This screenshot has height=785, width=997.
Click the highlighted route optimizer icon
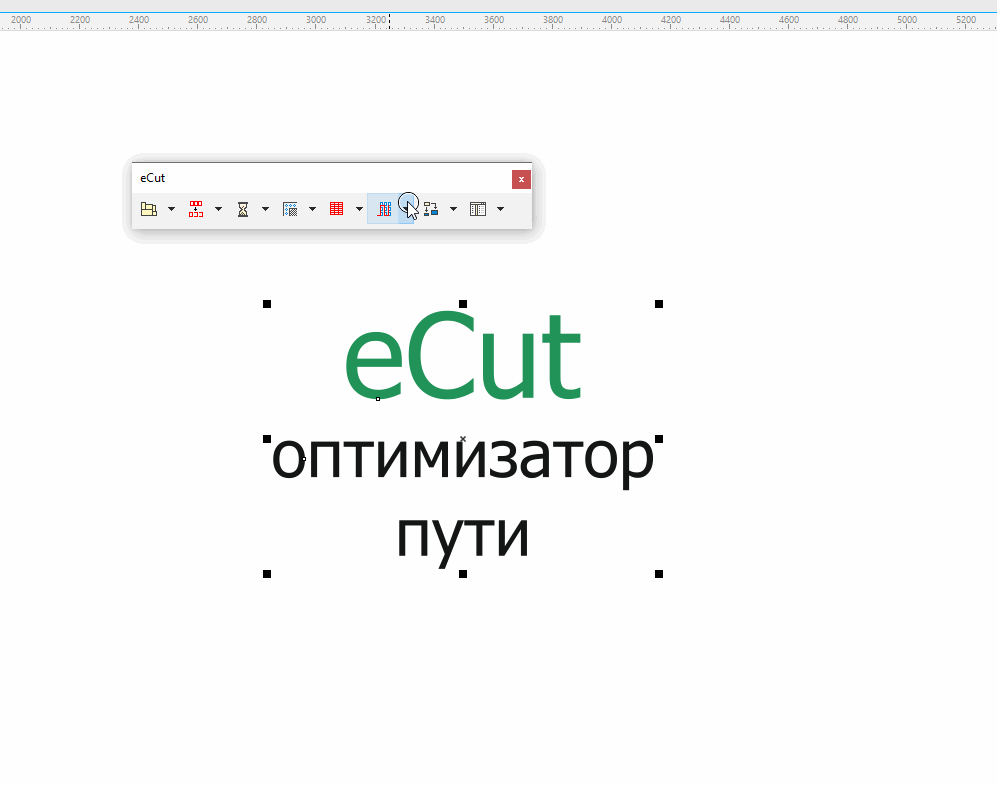point(384,209)
